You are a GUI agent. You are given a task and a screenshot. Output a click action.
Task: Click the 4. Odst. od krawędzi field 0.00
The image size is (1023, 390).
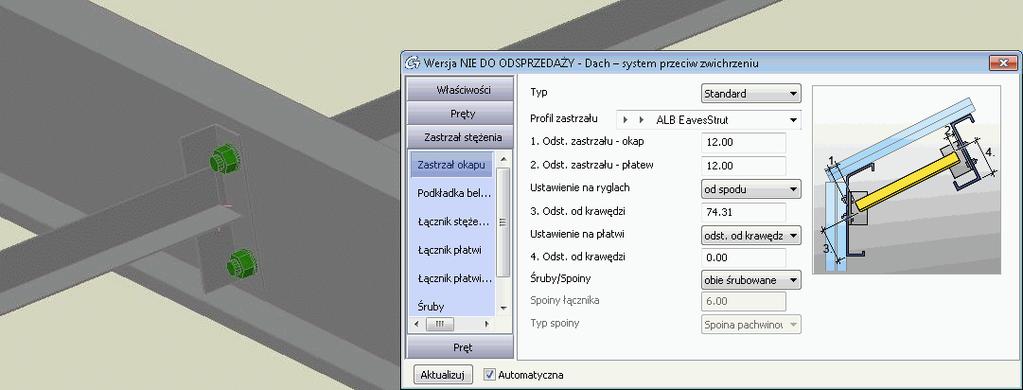point(743,257)
